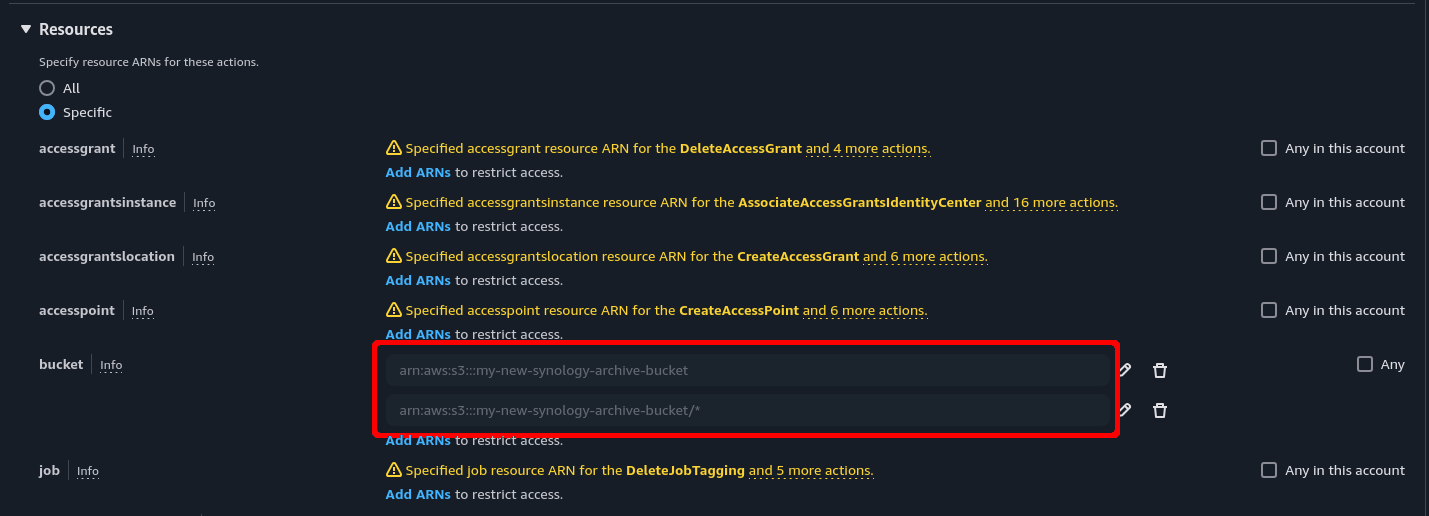Click warning icon beside AssociateAccessGrantsIdentityCenter message
Viewport: 1429px width, 516px height.
[394, 202]
